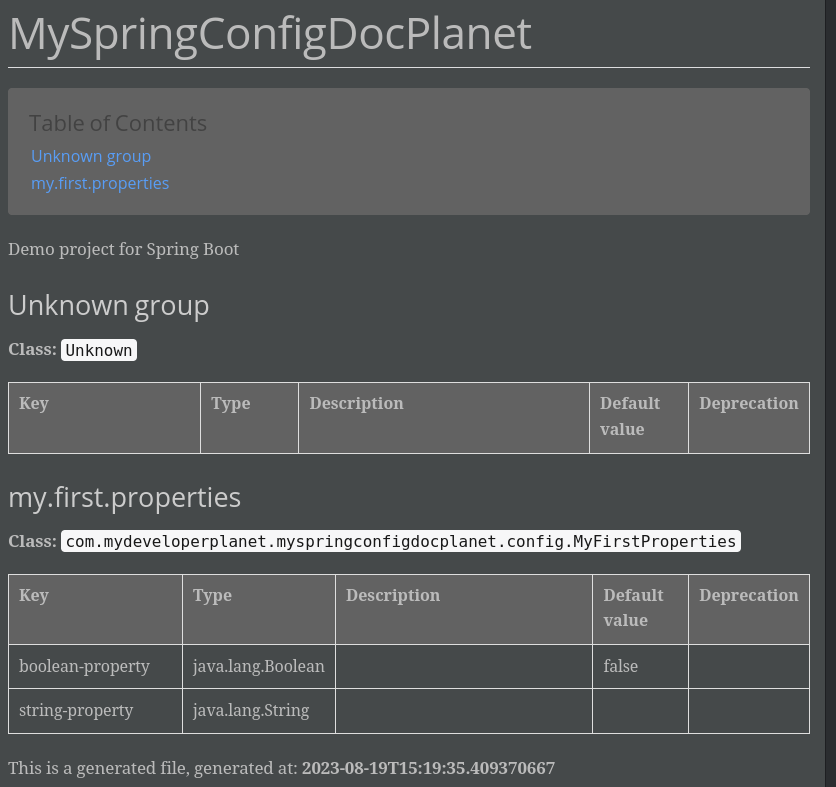The image size is (836, 787).
Task: Click the 'boolean-property' key cell
Action: point(95,666)
